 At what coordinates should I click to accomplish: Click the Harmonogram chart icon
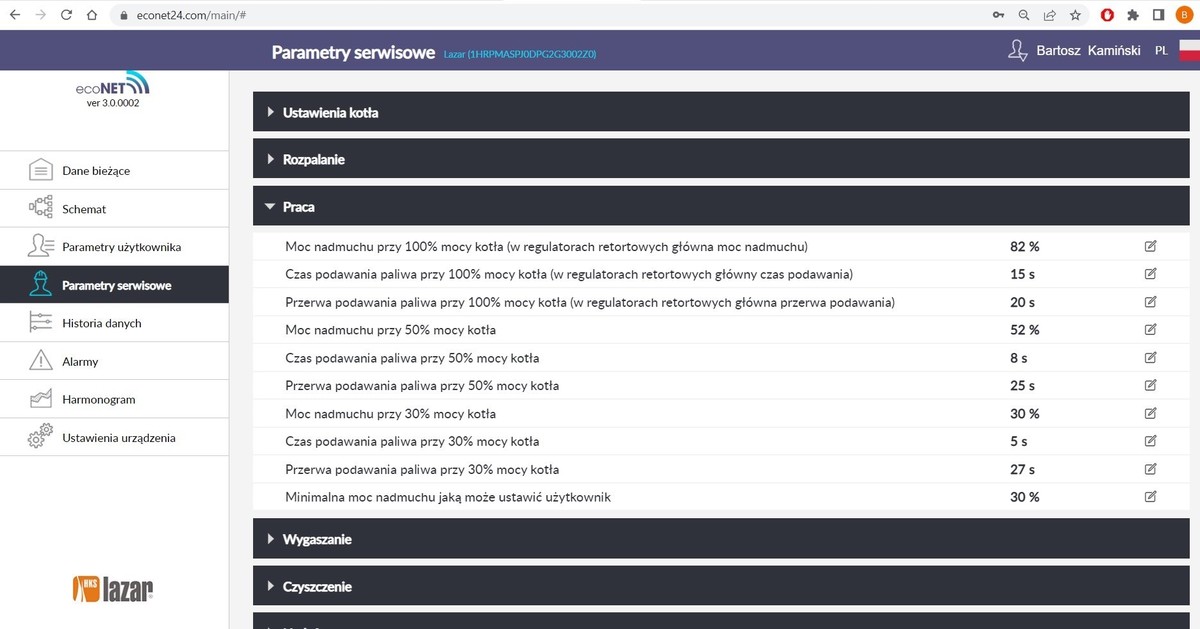tap(40, 399)
